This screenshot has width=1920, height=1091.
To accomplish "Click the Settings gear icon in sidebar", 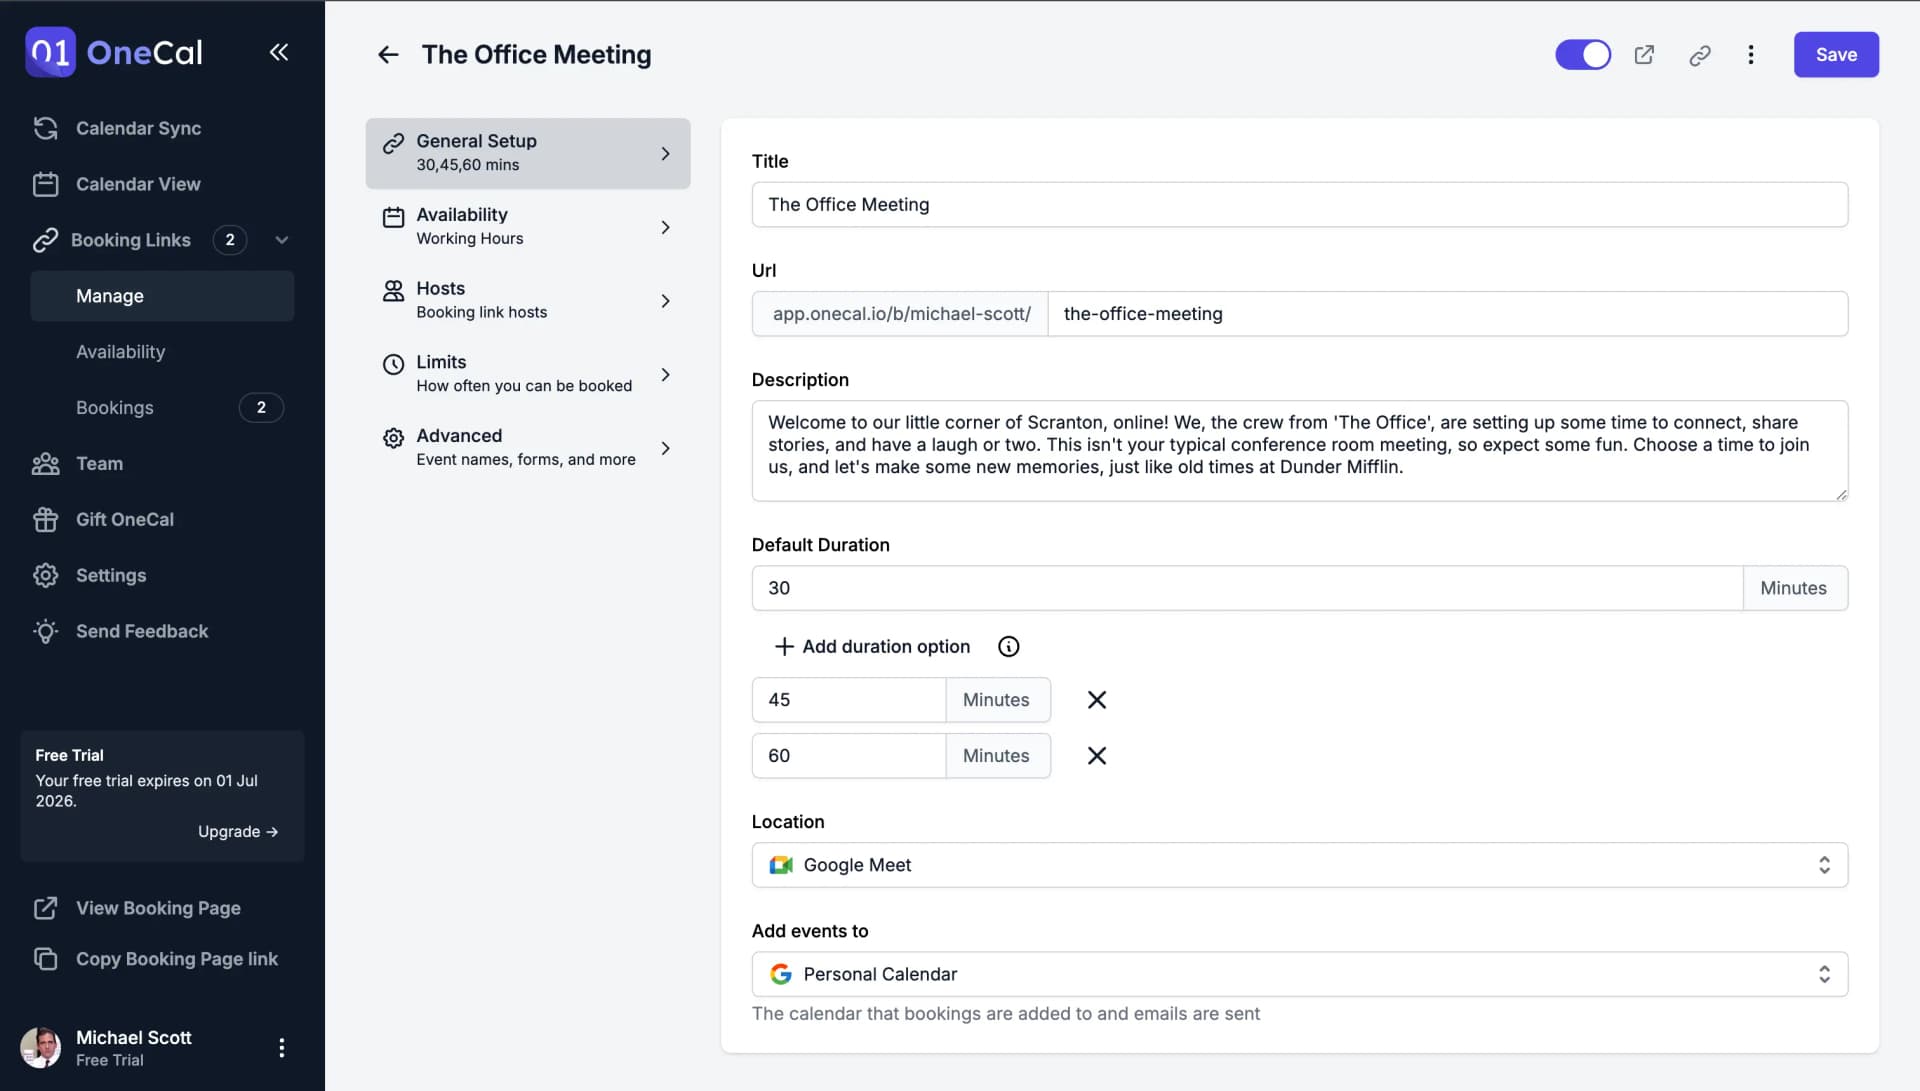I will (x=45, y=576).
